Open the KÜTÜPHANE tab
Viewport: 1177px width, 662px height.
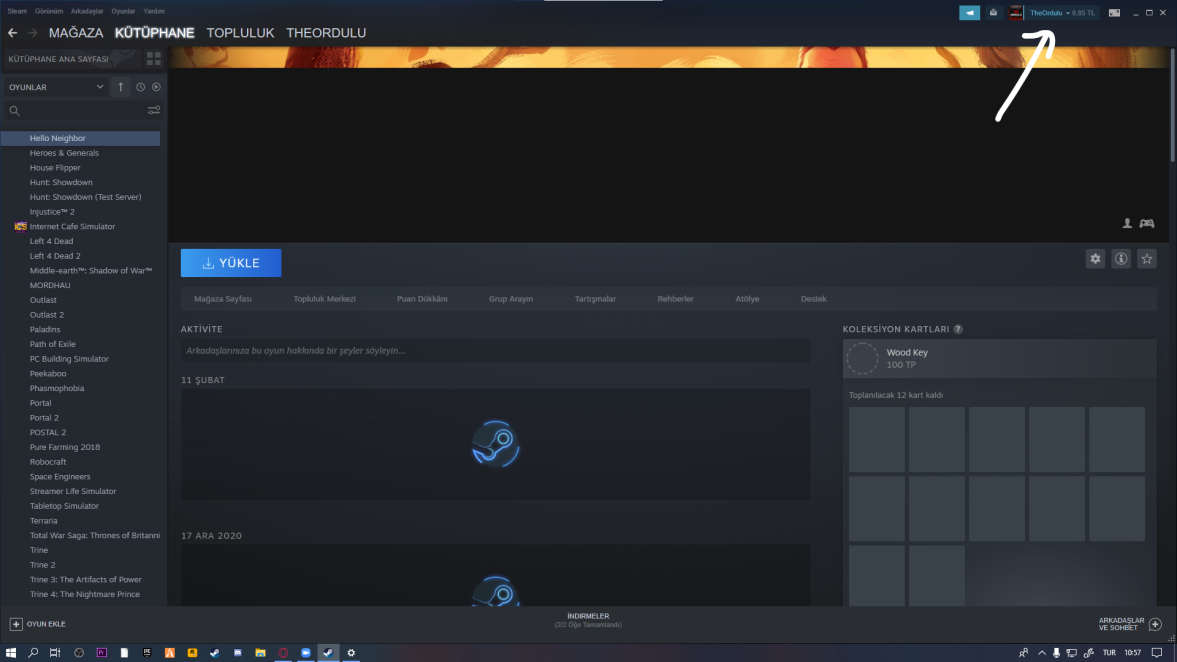pos(155,33)
